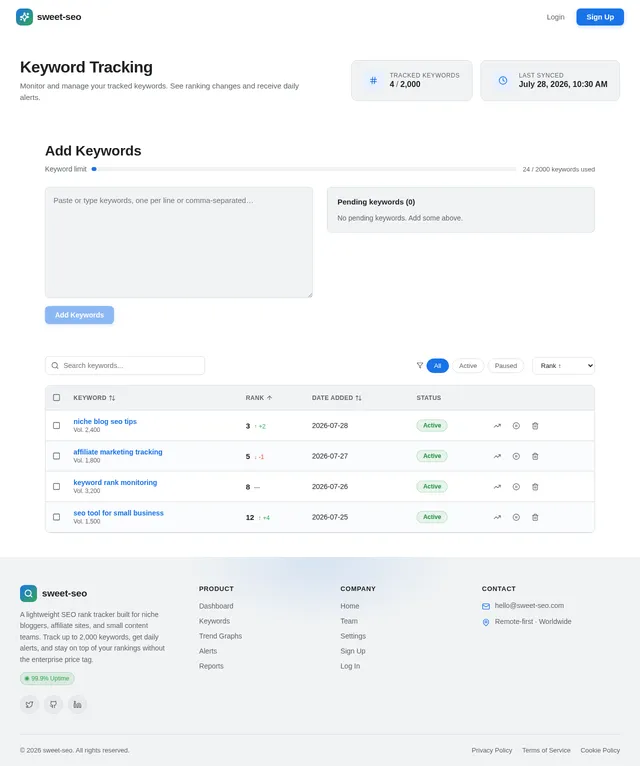Click the location pin icon beside Remote-first
The width and height of the screenshot is (640, 766).
point(486,622)
